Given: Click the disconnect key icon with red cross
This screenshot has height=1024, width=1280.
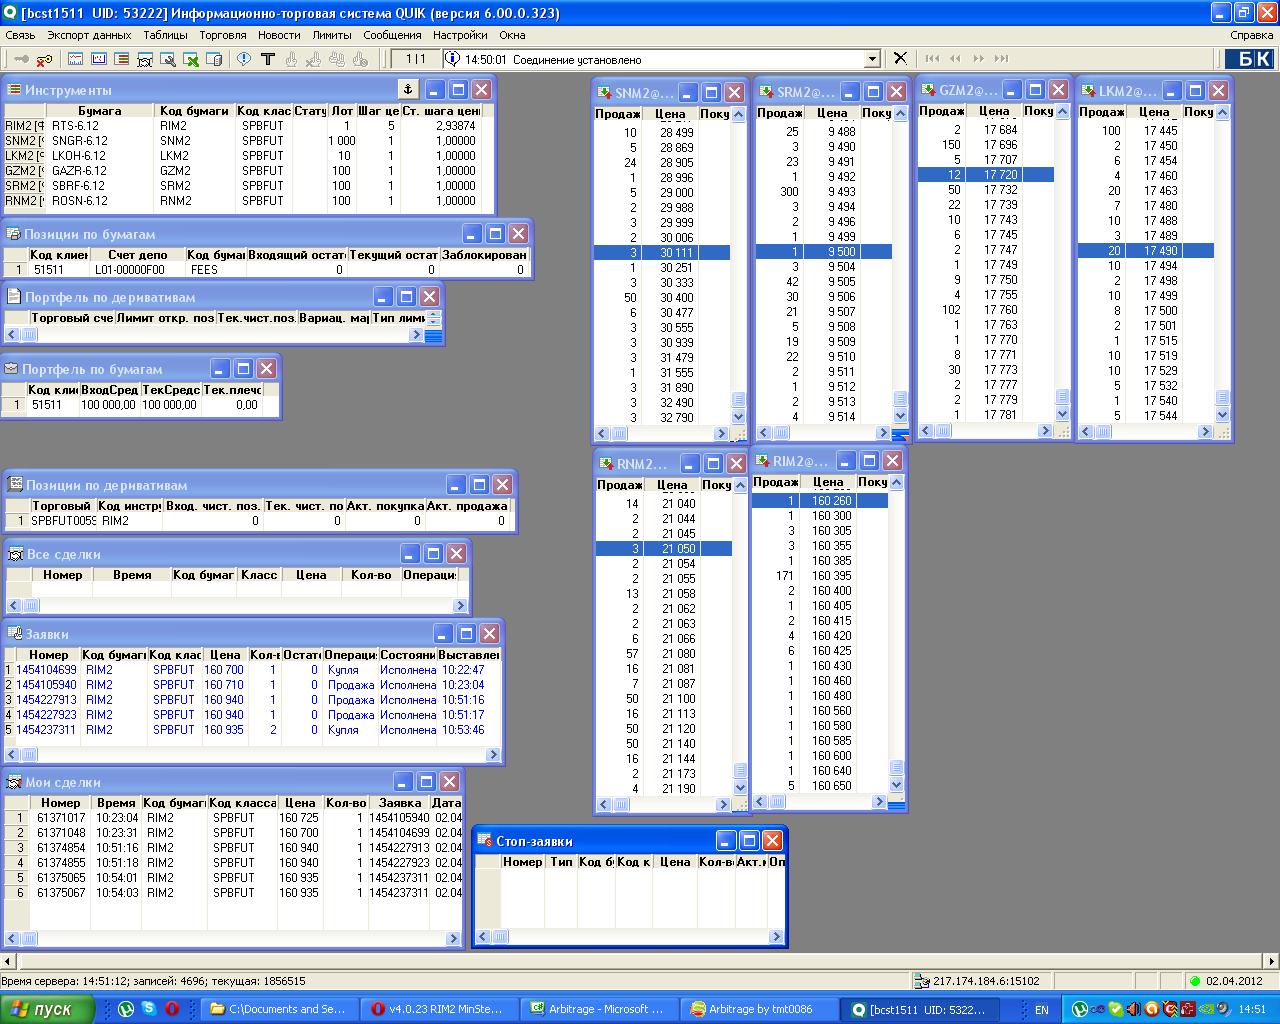Looking at the screenshot, I should [x=44, y=59].
